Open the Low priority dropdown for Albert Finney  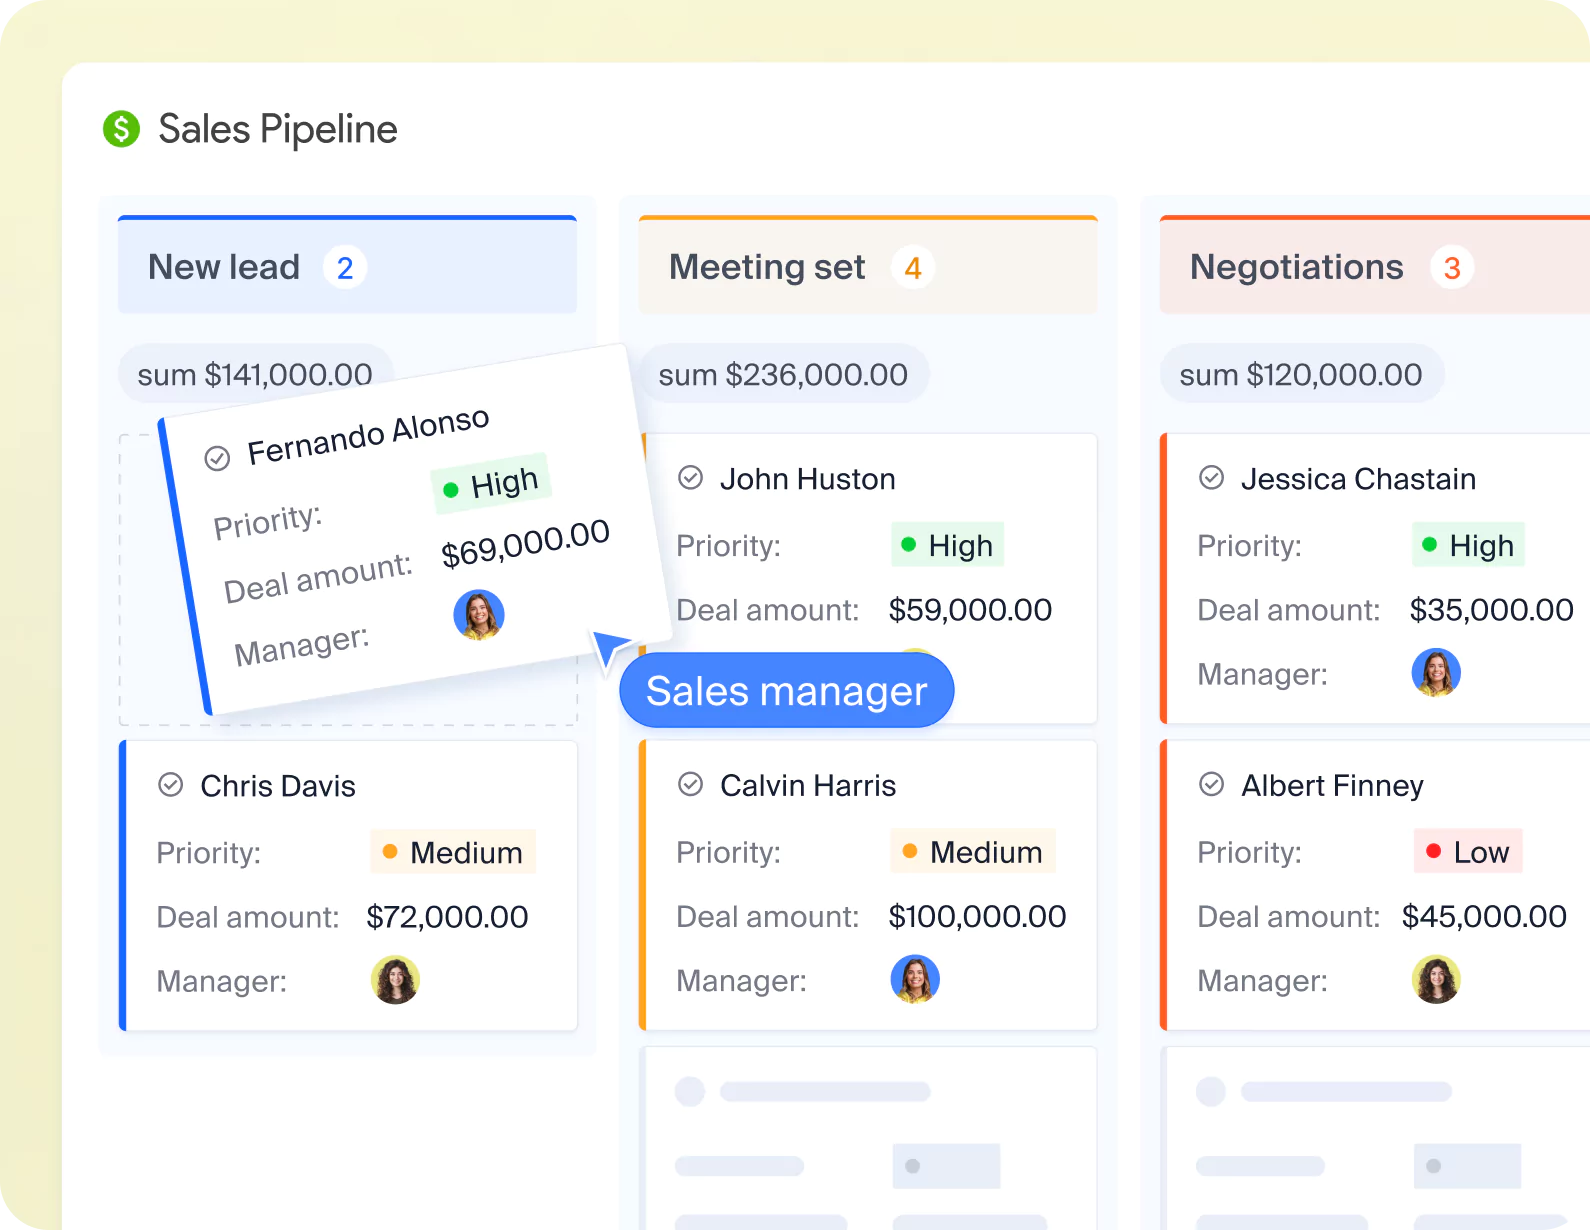[x=1468, y=852]
